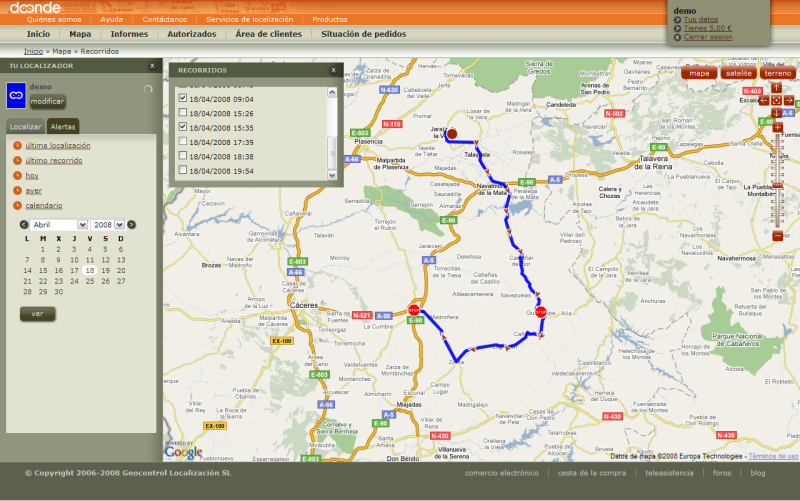This screenshot has width=800, height=501.
Task: Open the Área de clientes menu
Action: (x=268, y=34)
